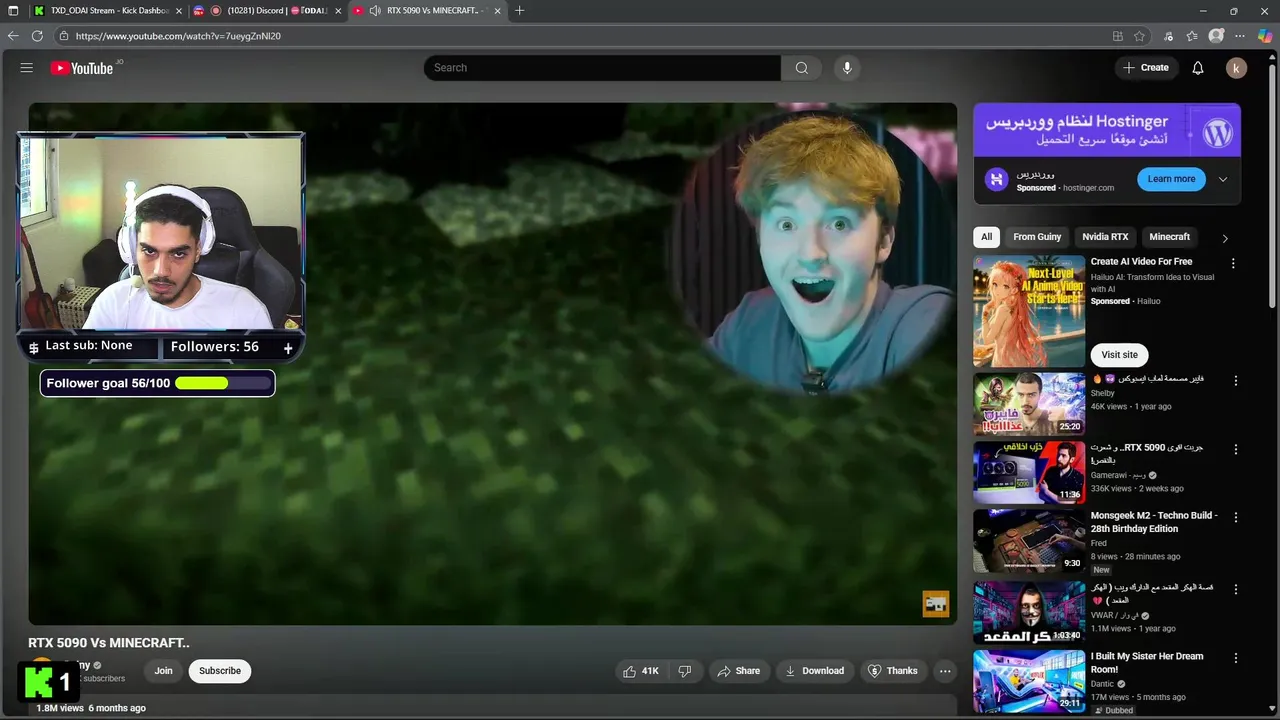Screen dimensions: 1280x720
Task: Close the Discord tab
Action: point(337,11)
